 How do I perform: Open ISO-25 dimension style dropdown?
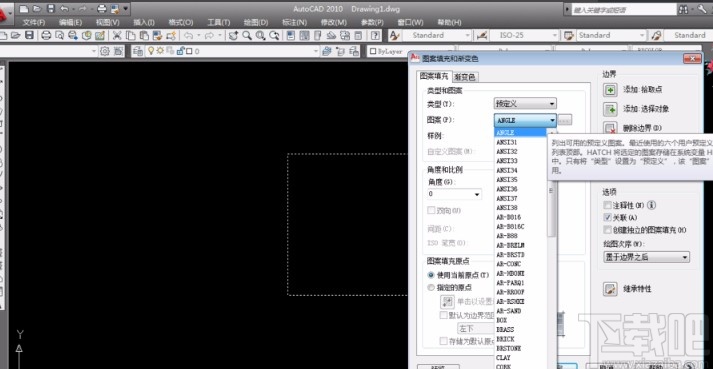[x=524, y=35]
